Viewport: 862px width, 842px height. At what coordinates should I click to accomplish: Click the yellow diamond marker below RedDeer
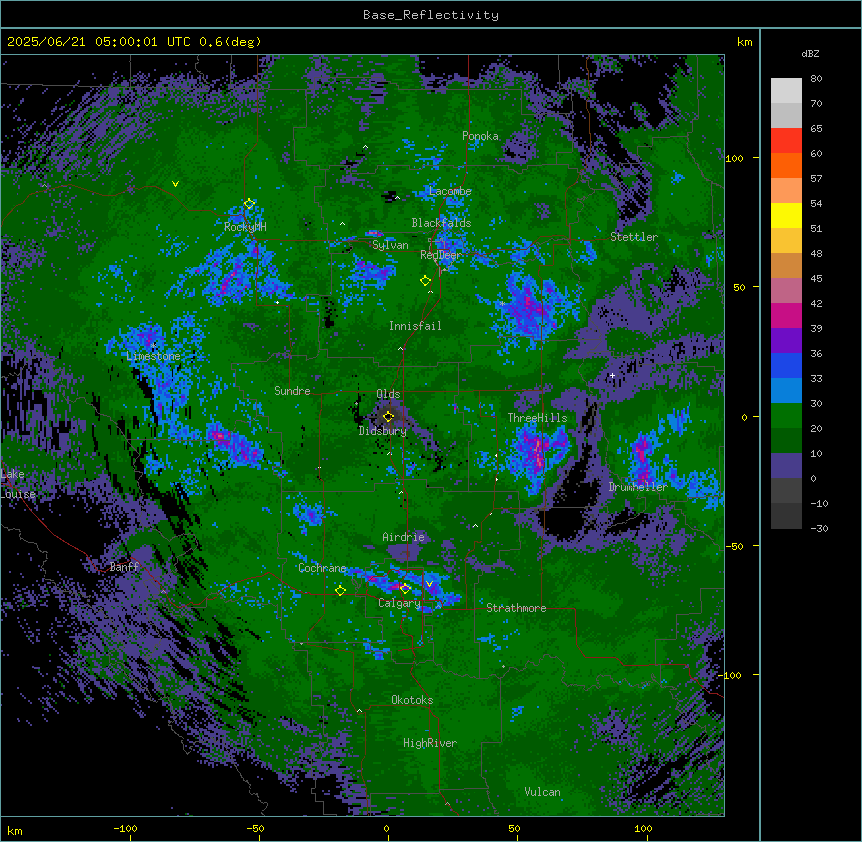coord(425,281)
